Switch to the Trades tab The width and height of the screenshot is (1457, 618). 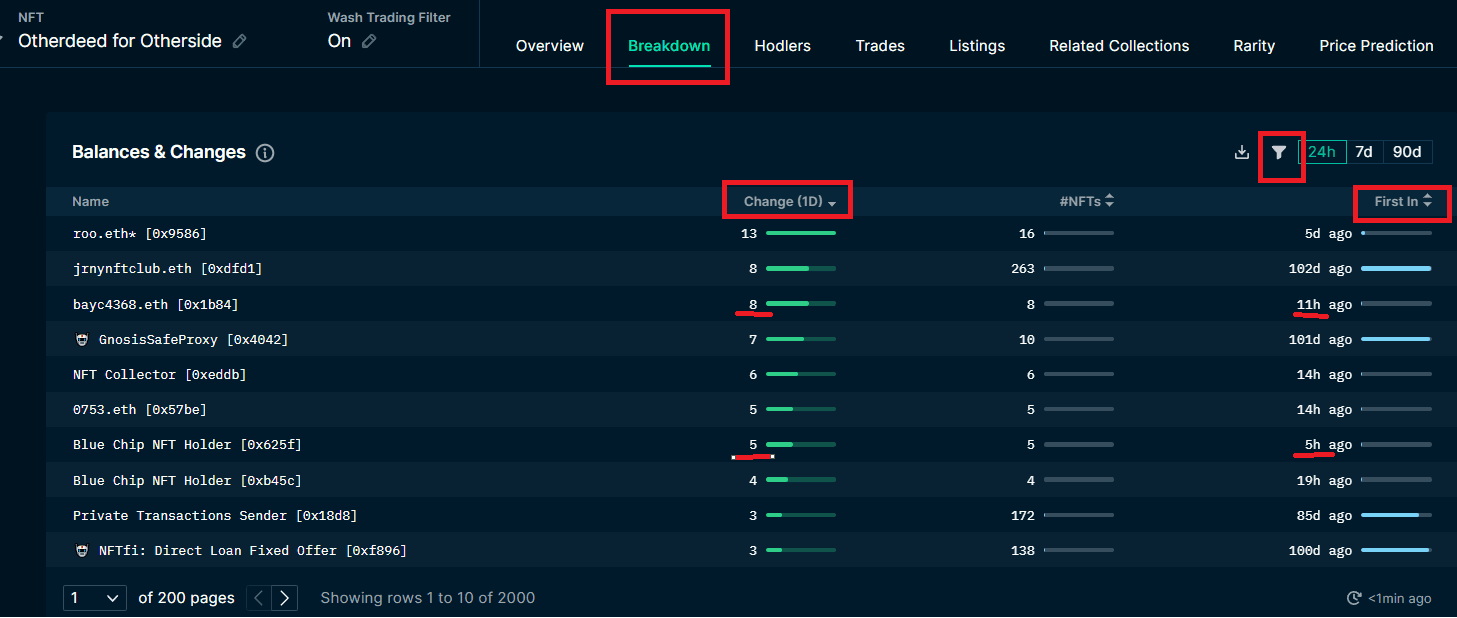point(880,46)
